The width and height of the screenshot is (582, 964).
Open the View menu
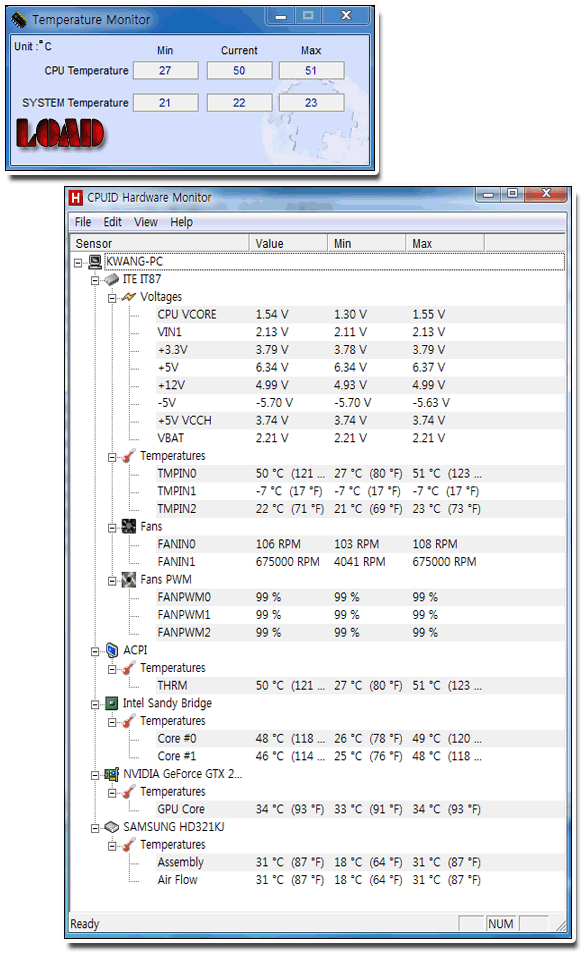[x=146, y=222]
